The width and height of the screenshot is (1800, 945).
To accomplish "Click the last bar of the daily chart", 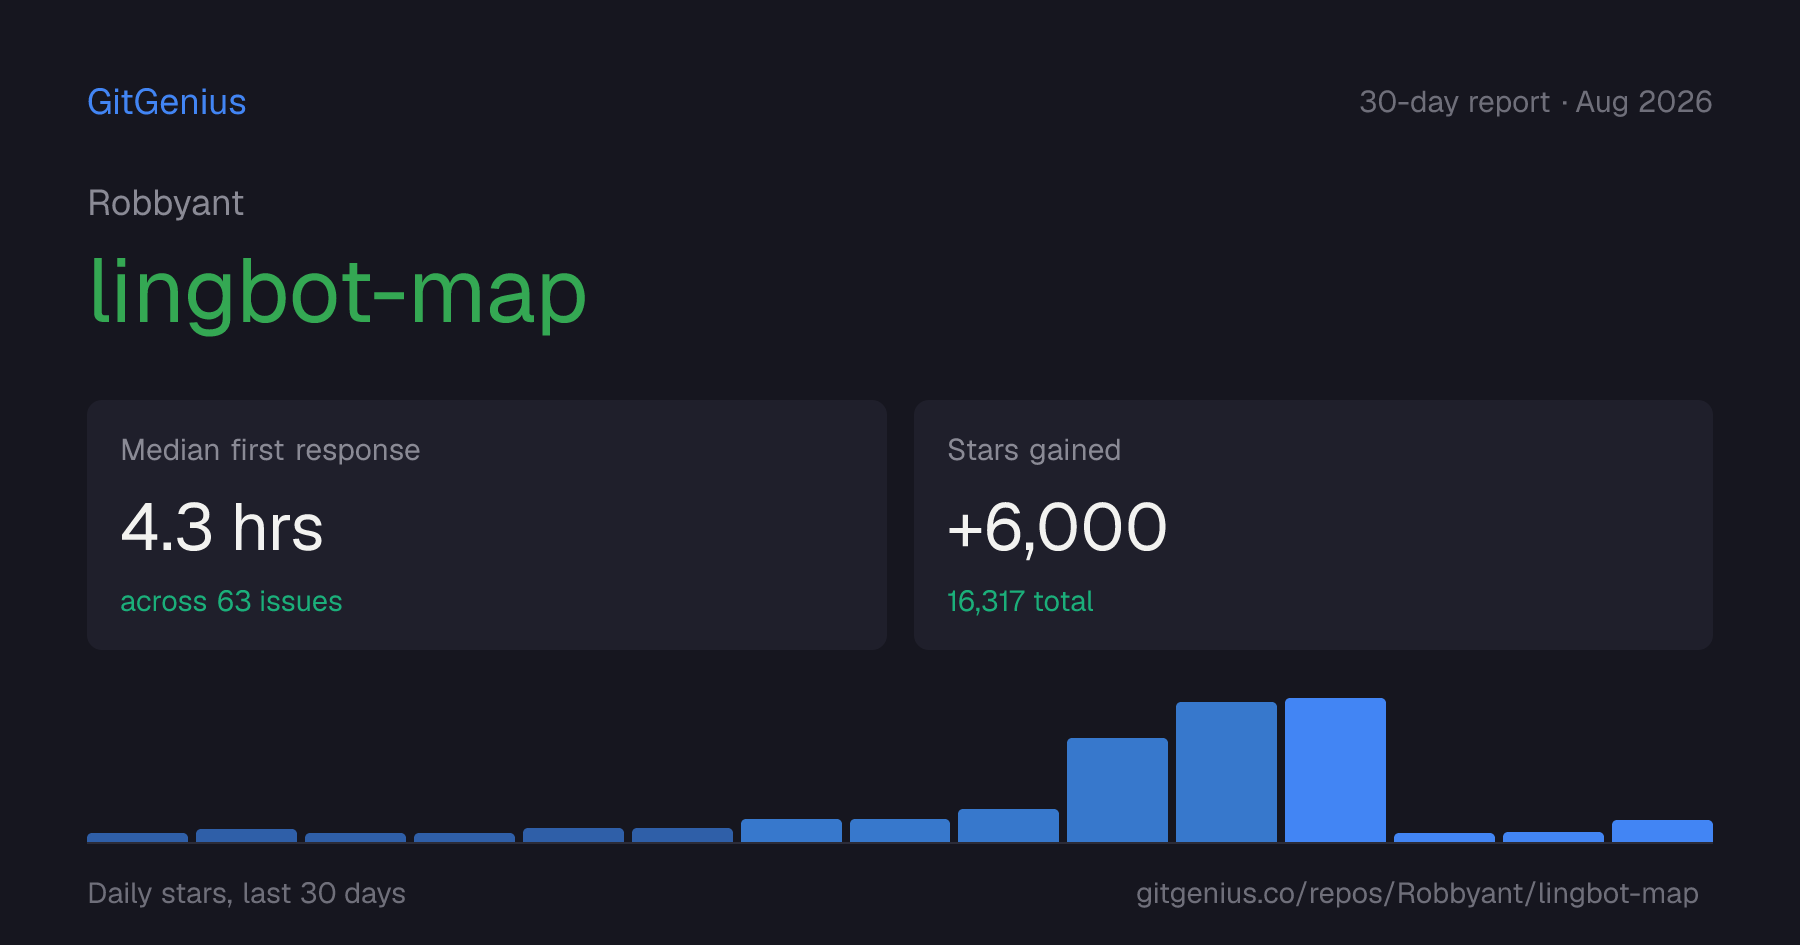I will tap(1662, 831).
